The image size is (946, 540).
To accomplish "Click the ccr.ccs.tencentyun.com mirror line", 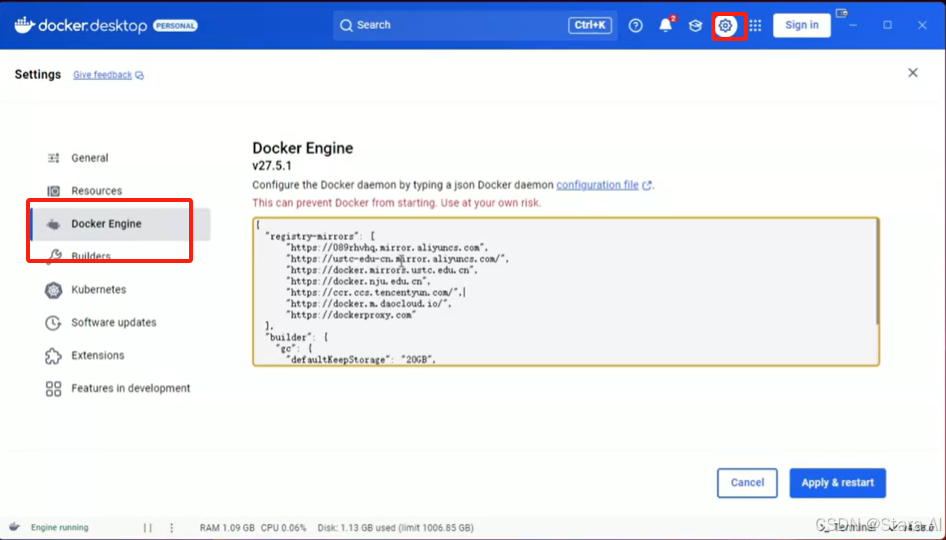I will click(375, 293).
